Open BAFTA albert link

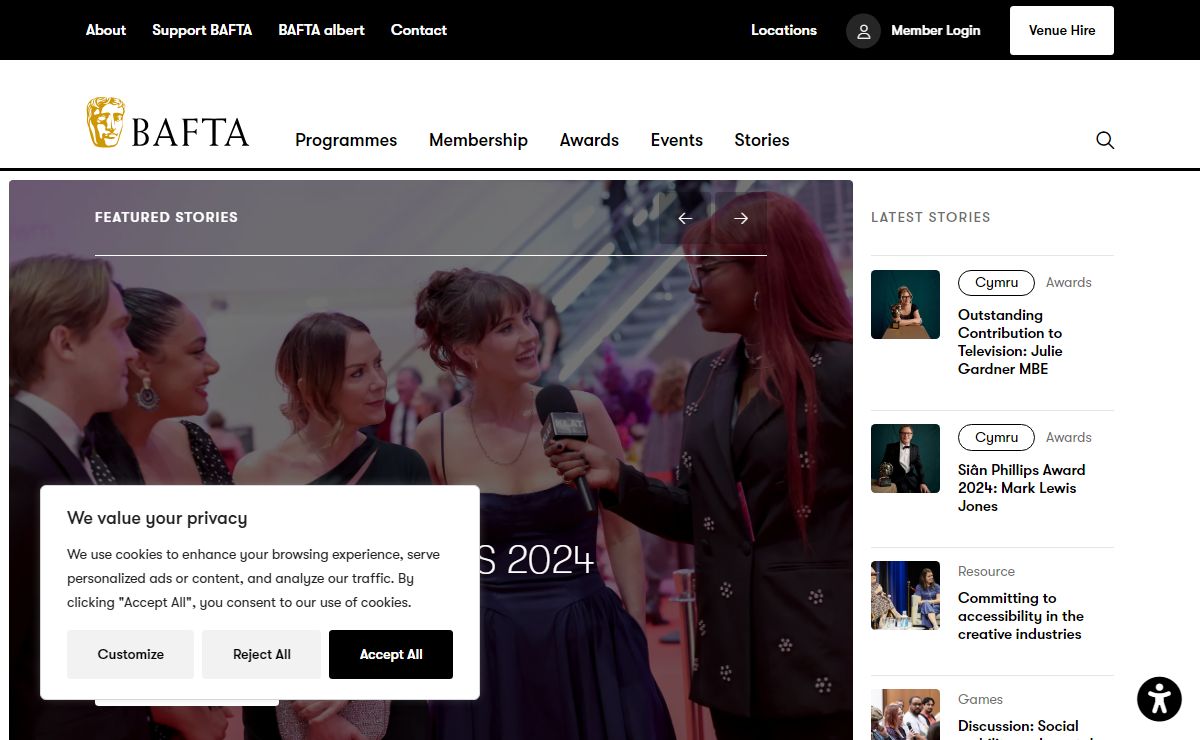(x=321, y=30)
